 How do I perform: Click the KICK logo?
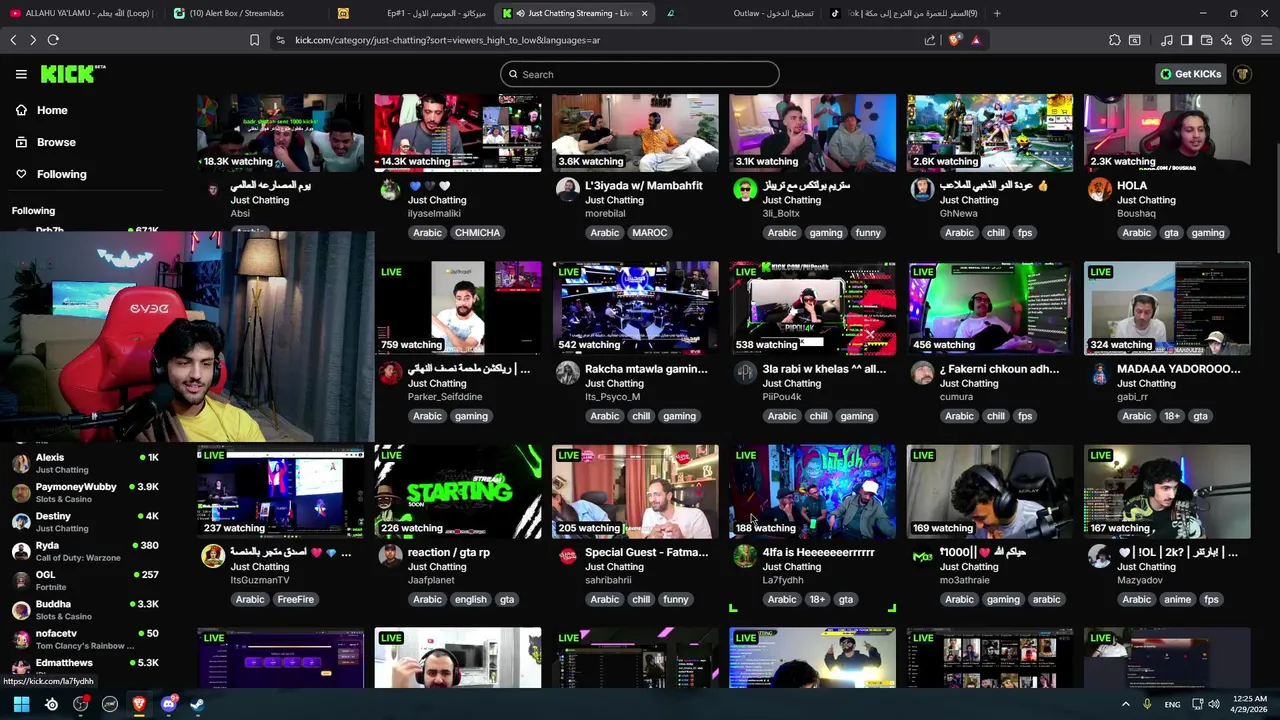click(x=72, y=74)
